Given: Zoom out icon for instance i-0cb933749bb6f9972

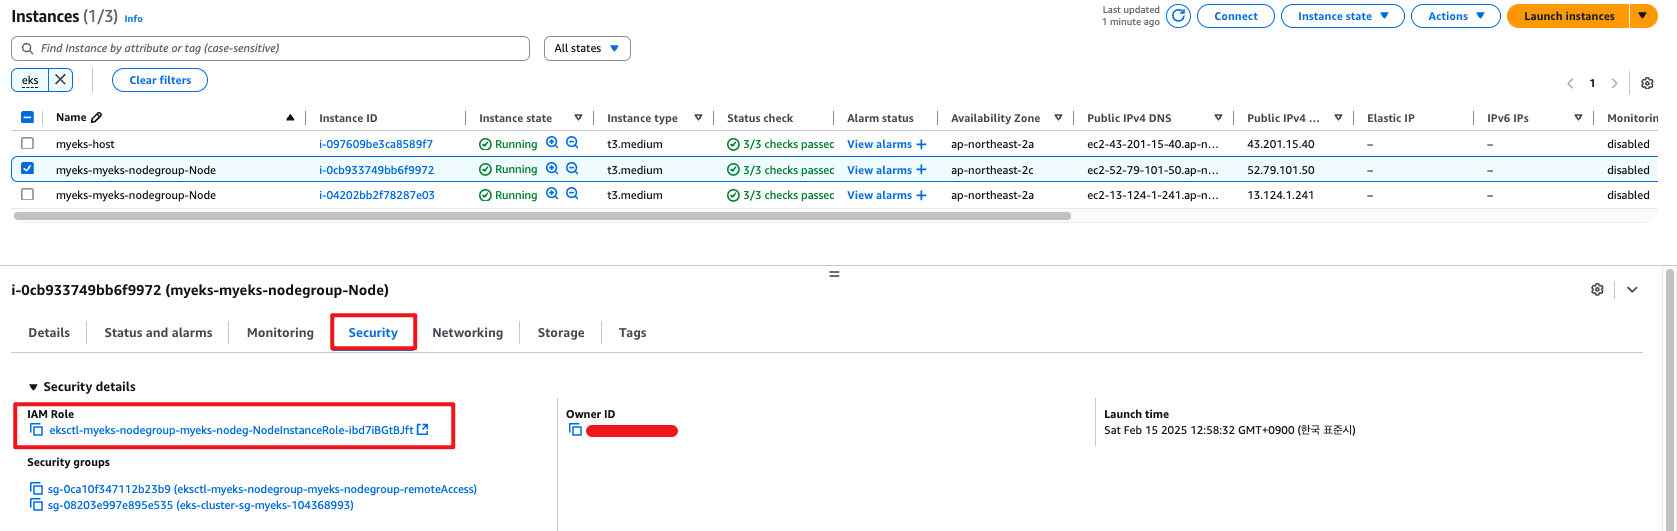Looking at the screenshot, I should click(572, 169).
